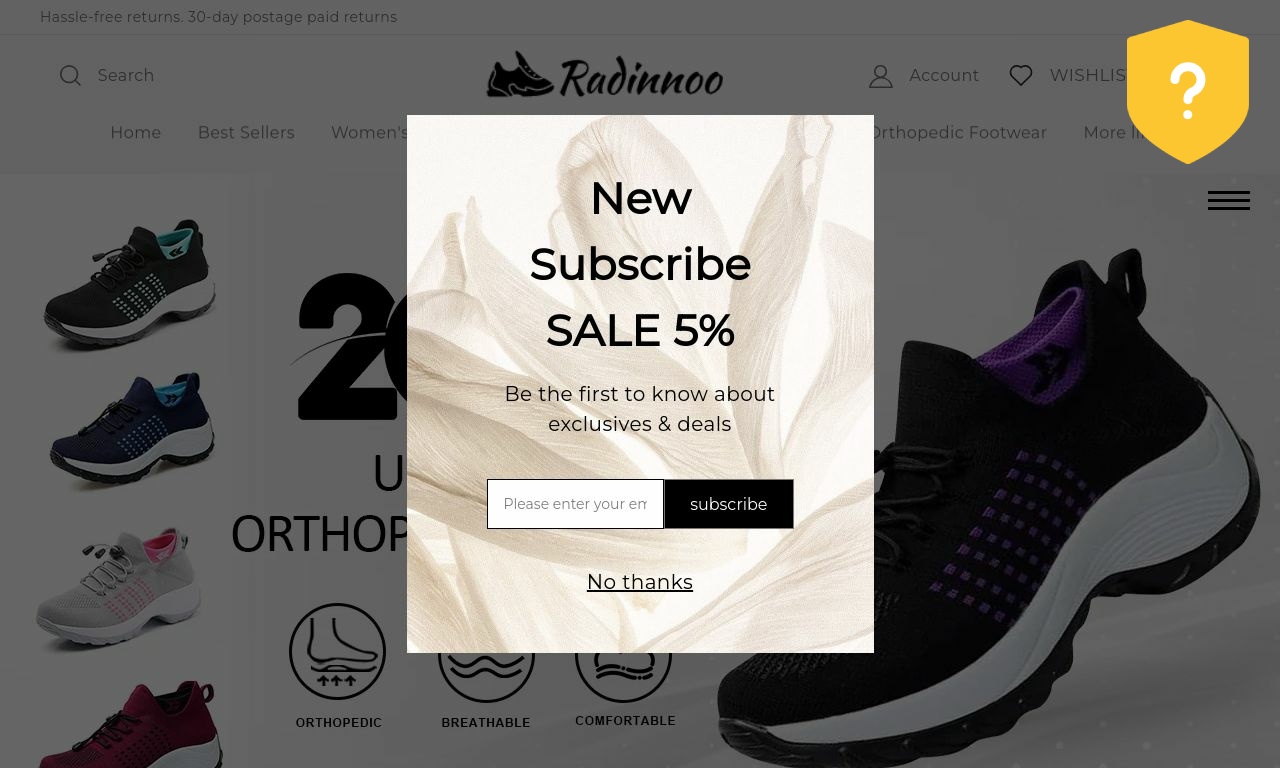Dismiss popup with No thanks link
Image resolution: width=1280 pixels, height=768 pixels.
(x=640, y=582)
